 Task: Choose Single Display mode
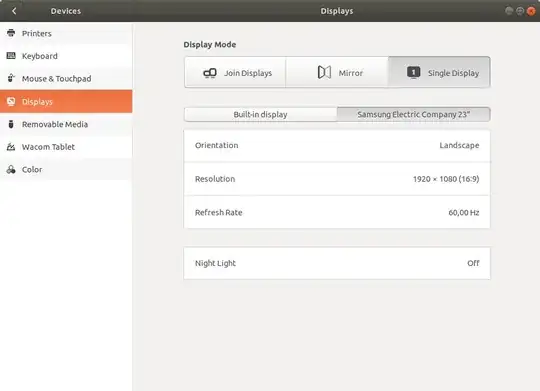tap(439, 72)
